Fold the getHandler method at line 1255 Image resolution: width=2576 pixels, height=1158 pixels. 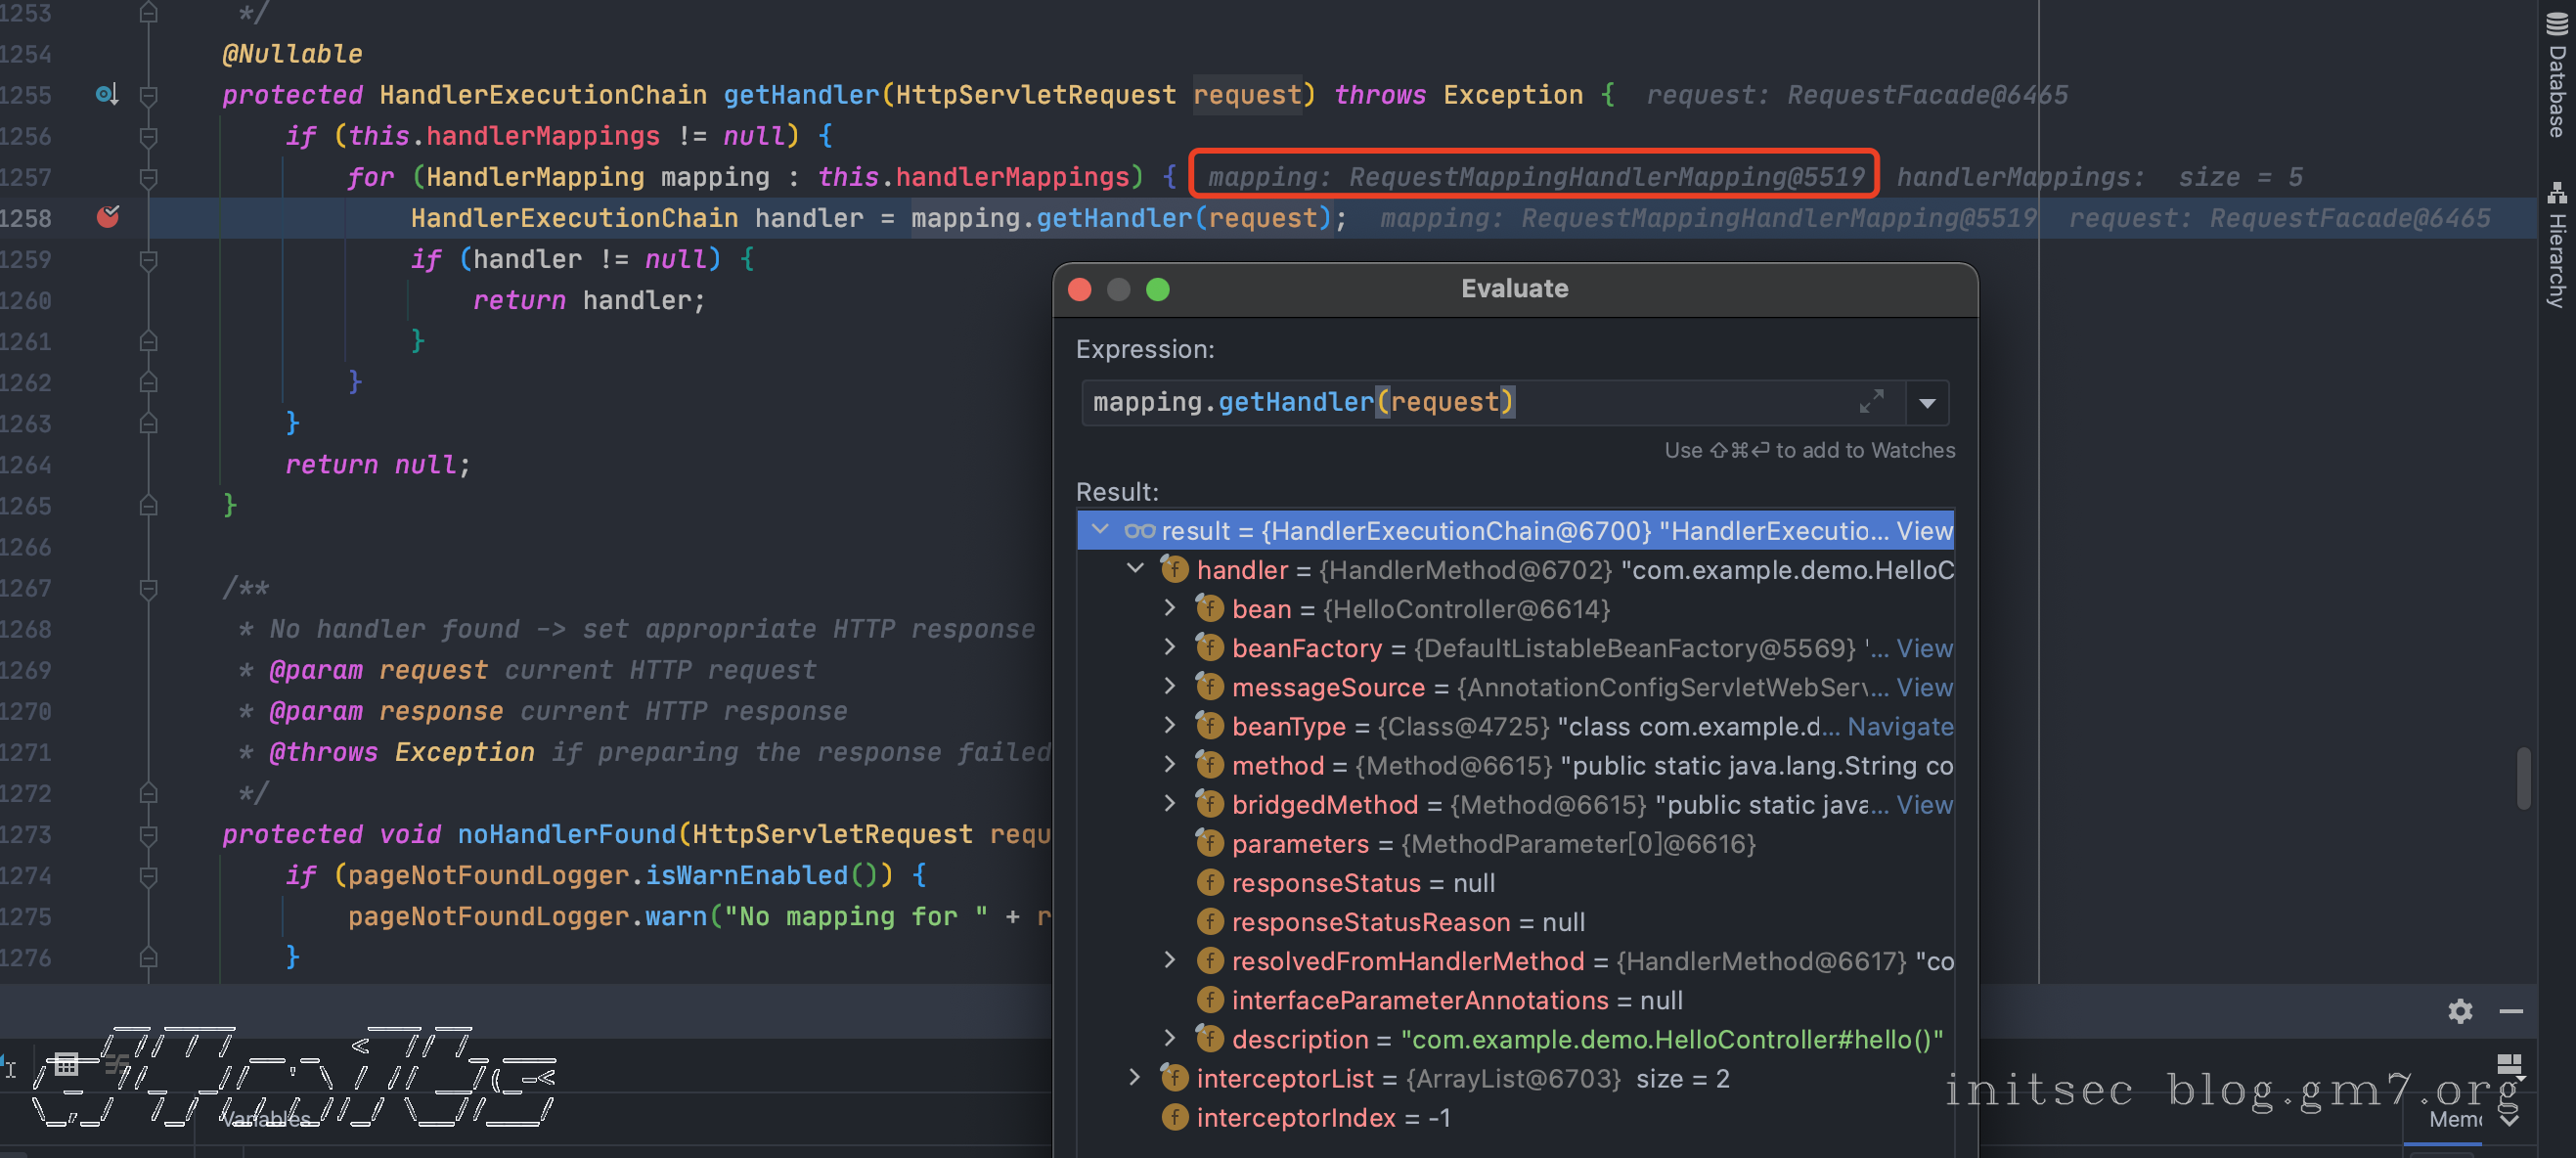(x=149, y=95)
